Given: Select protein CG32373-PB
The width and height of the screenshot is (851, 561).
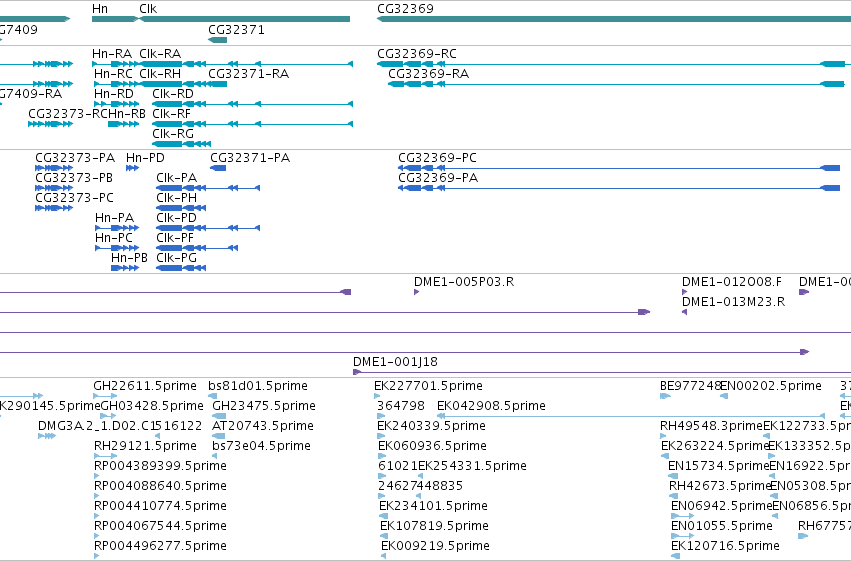Looking at the screenshot, I should (74, 178).
